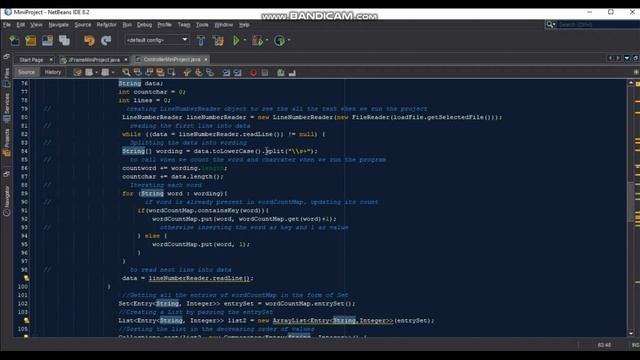Image resolution: width=640 pixels, height=360 pixels.
Task: Expand the Debug Project arrow dropdown
Action: 267,40
